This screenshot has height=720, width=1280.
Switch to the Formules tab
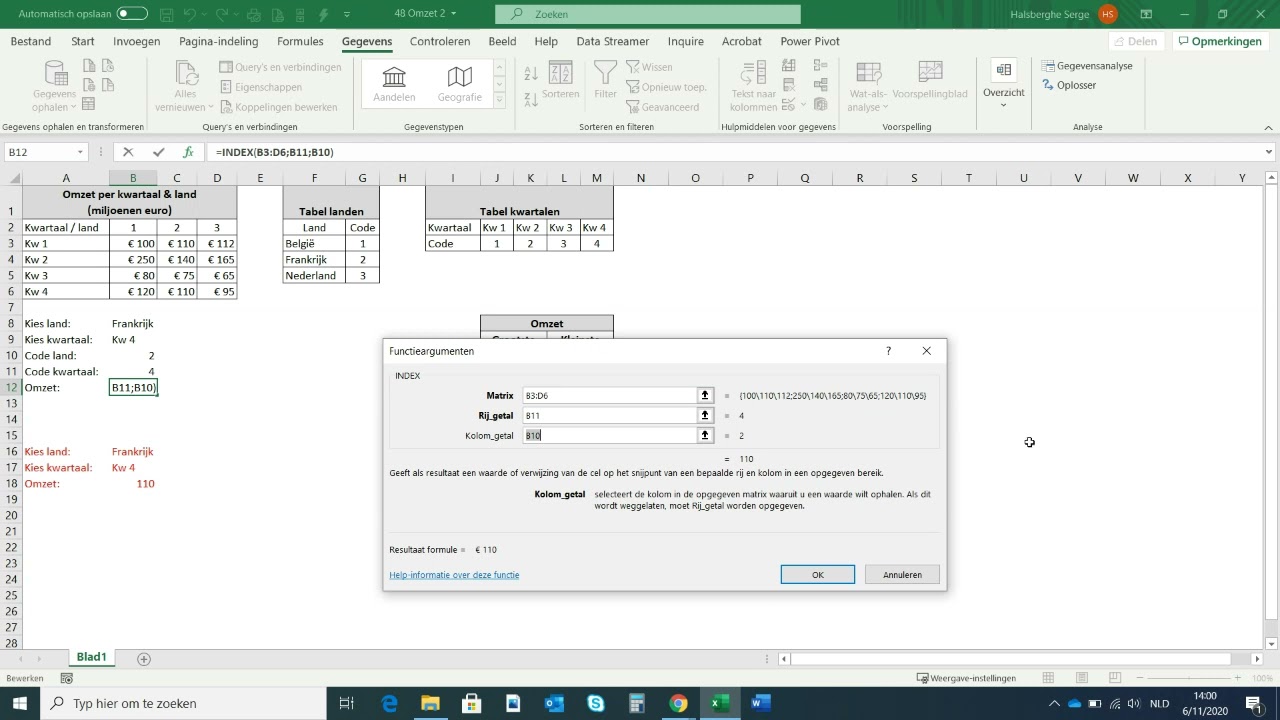(300, 41)
